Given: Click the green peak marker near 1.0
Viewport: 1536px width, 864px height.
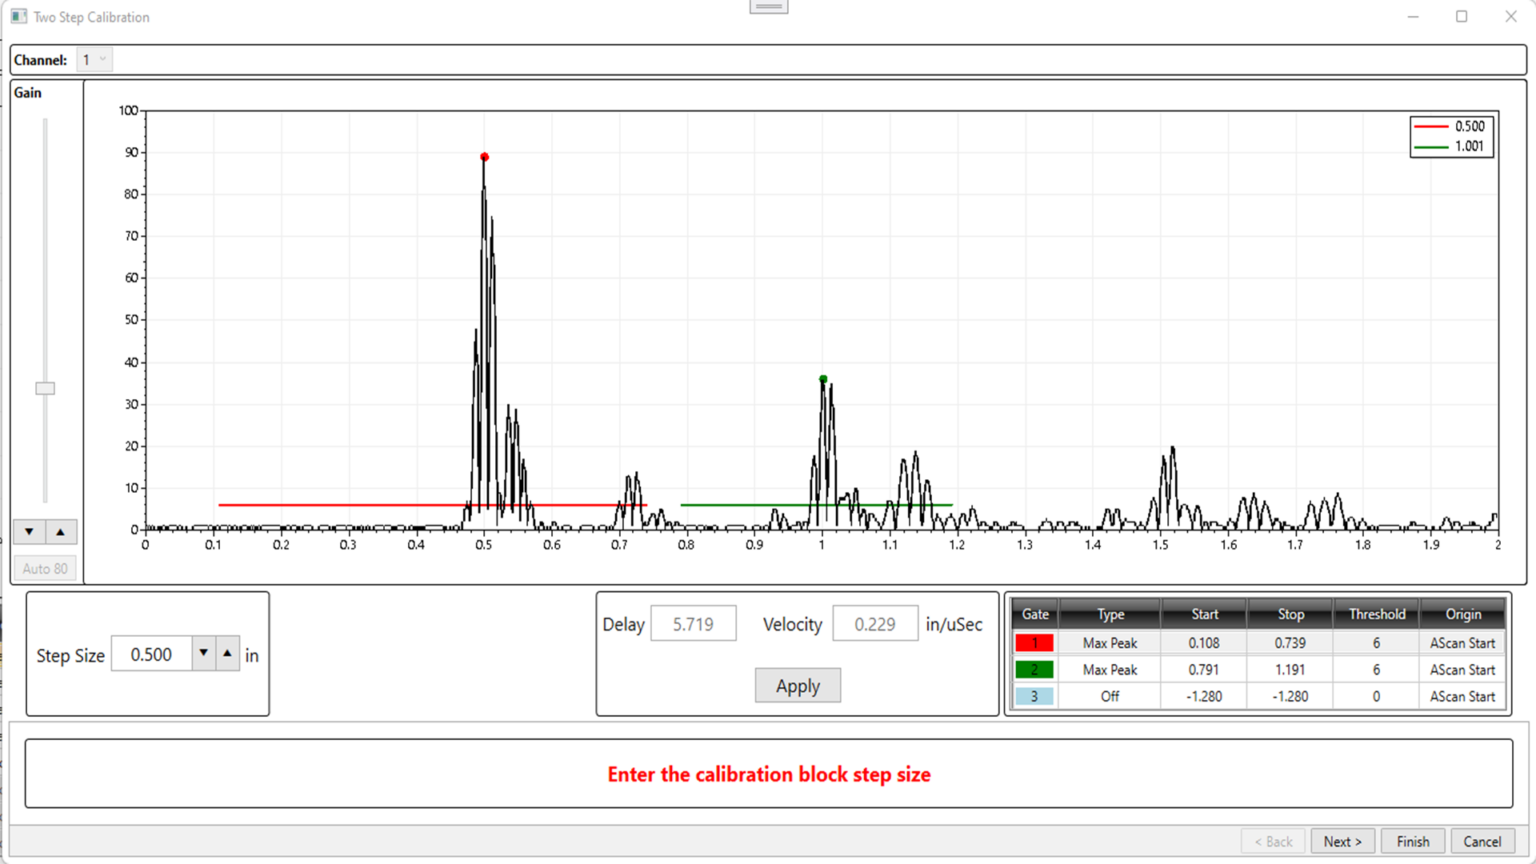Looking at the screenshot, I should pos(823,378).
